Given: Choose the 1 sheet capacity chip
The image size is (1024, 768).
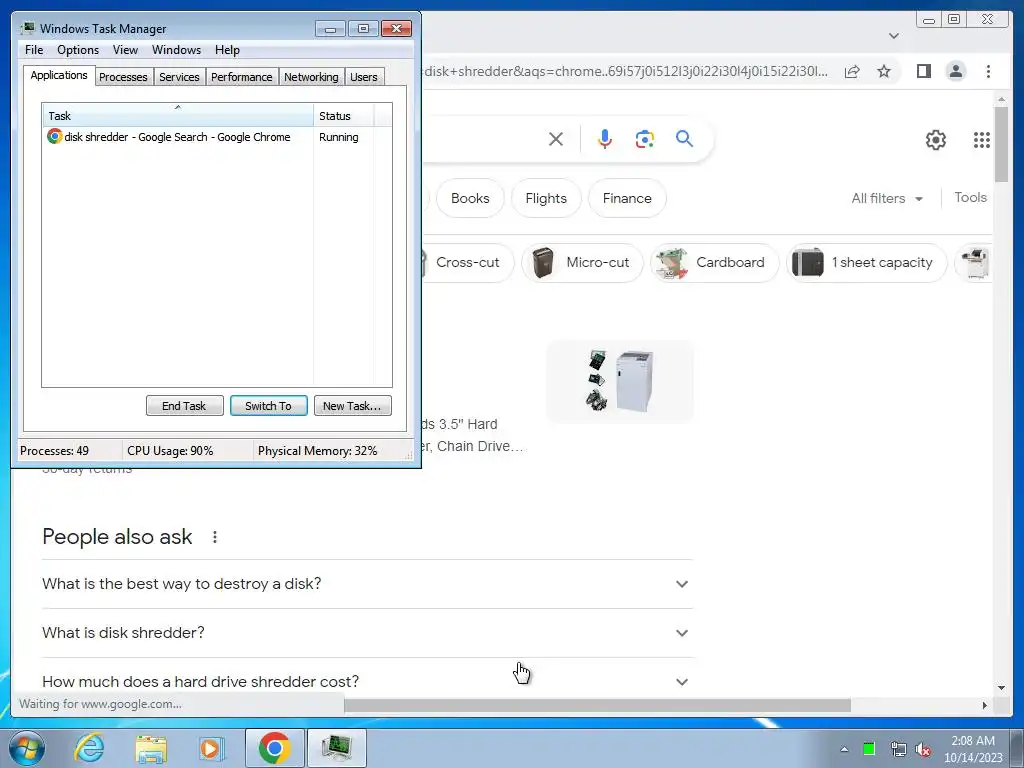Looking at the screenshot, I should (x=867, y=263).
